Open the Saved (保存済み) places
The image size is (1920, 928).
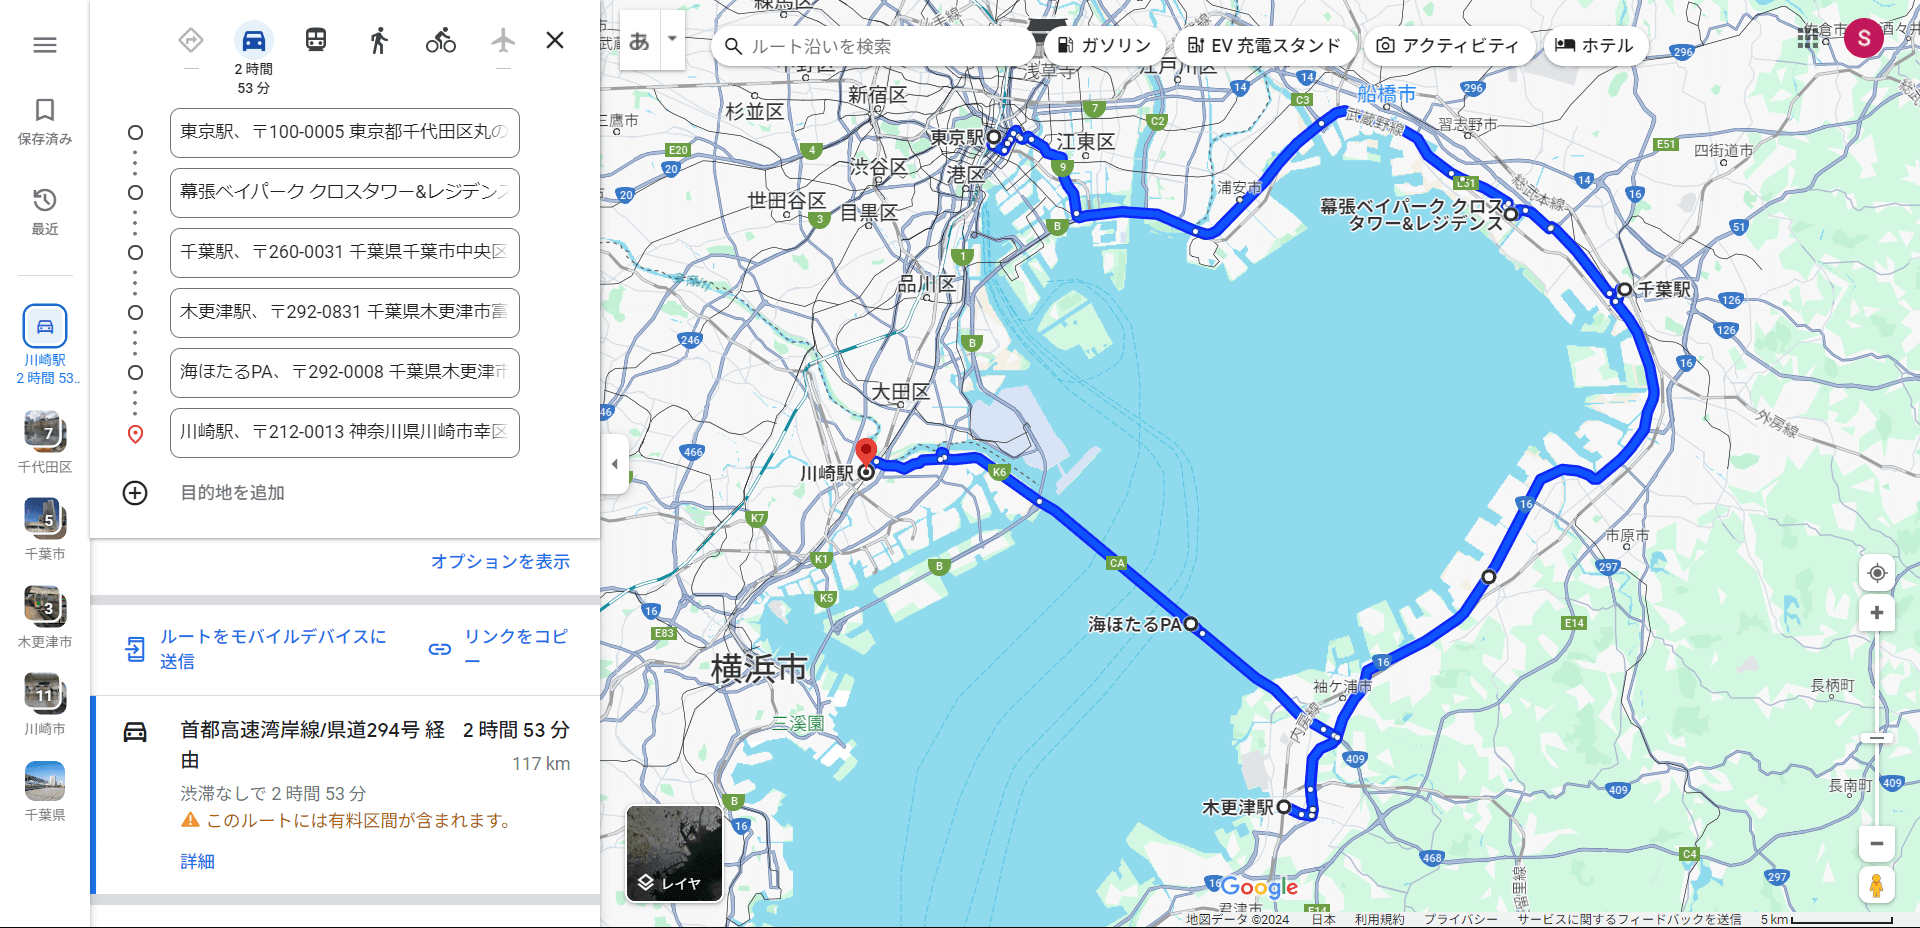pos(45,122)
